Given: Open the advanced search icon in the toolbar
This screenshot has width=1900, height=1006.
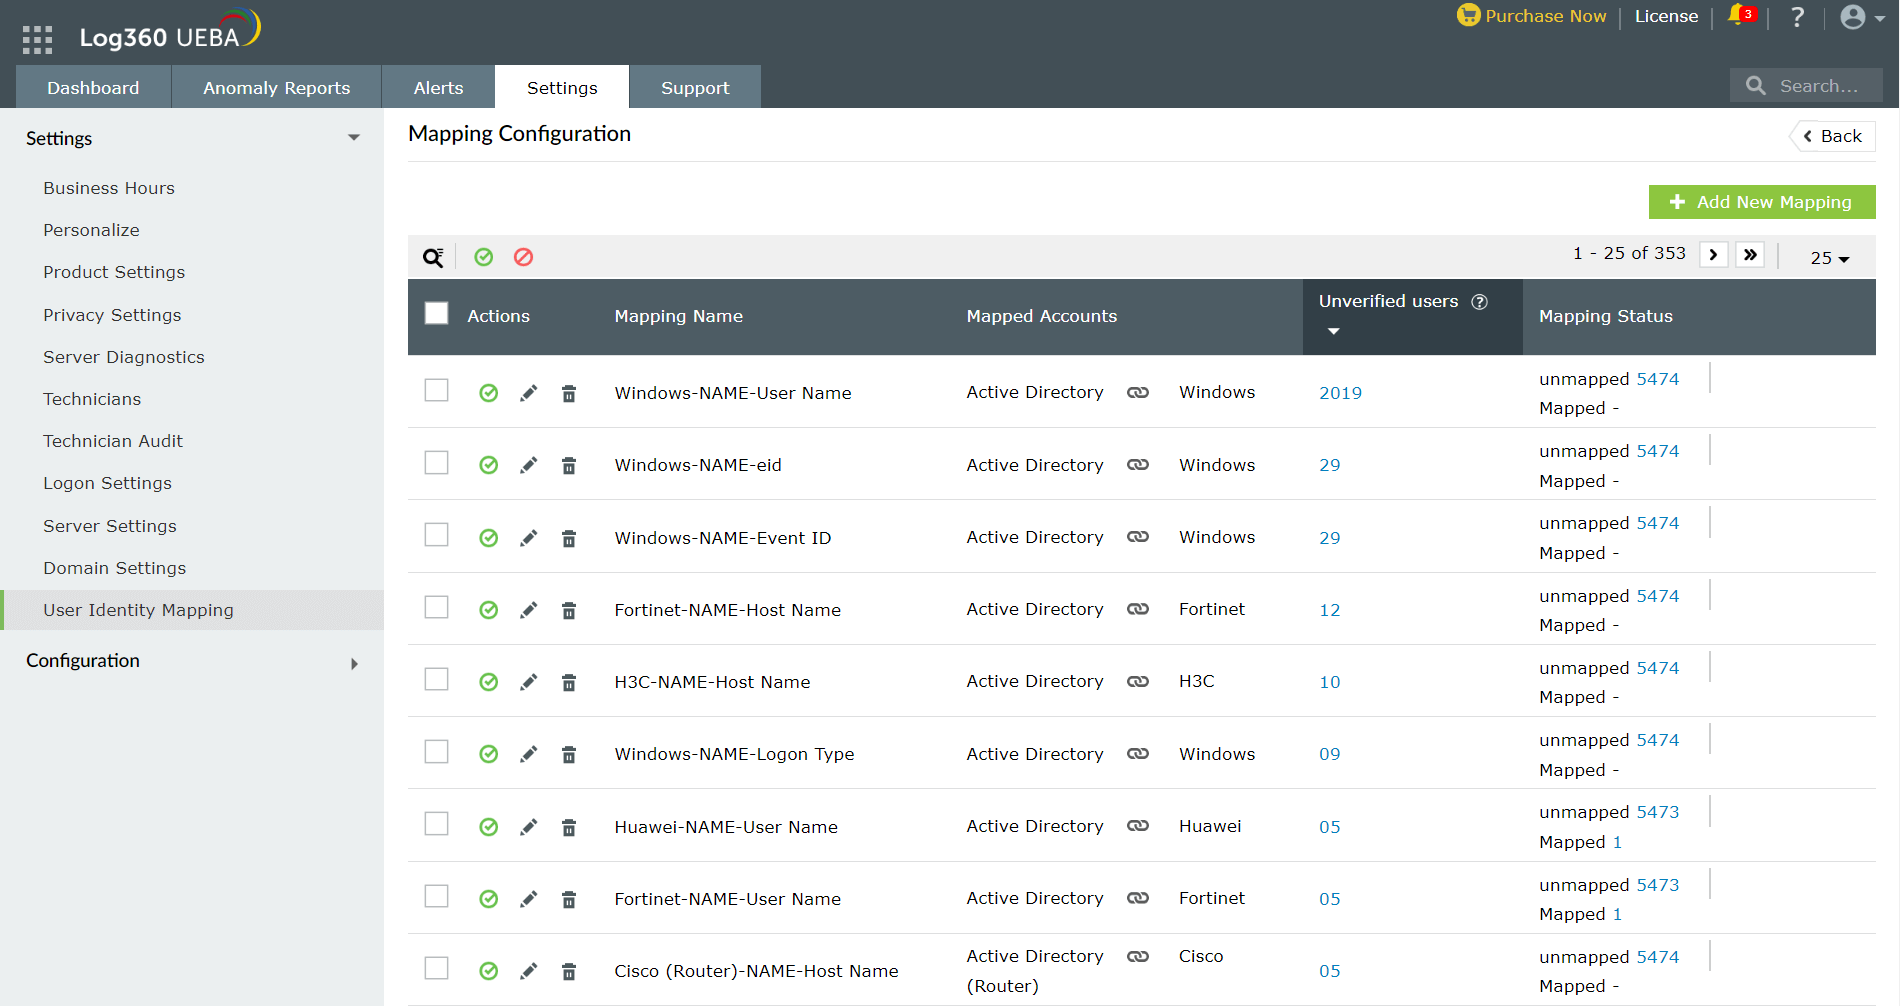Looking at the screenshot, I should point(433,257).
